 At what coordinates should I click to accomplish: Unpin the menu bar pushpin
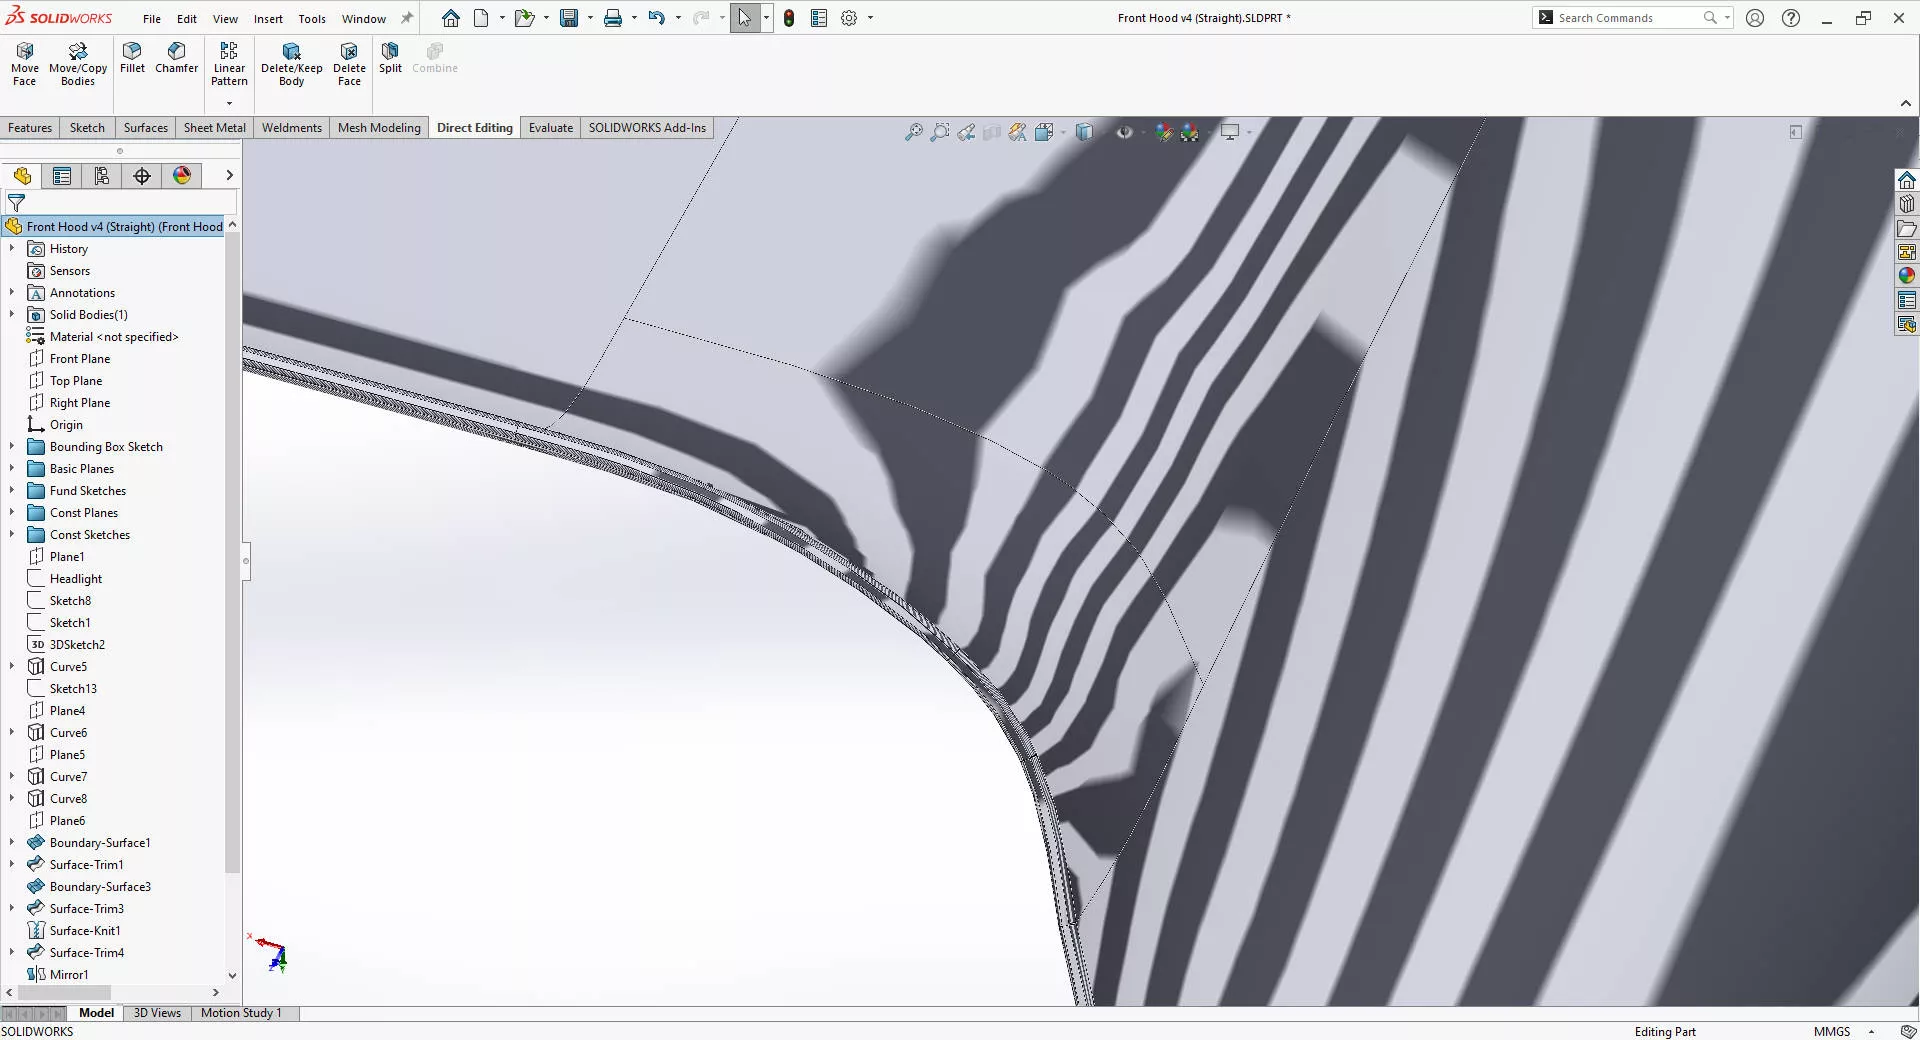(x=405, y=17)
